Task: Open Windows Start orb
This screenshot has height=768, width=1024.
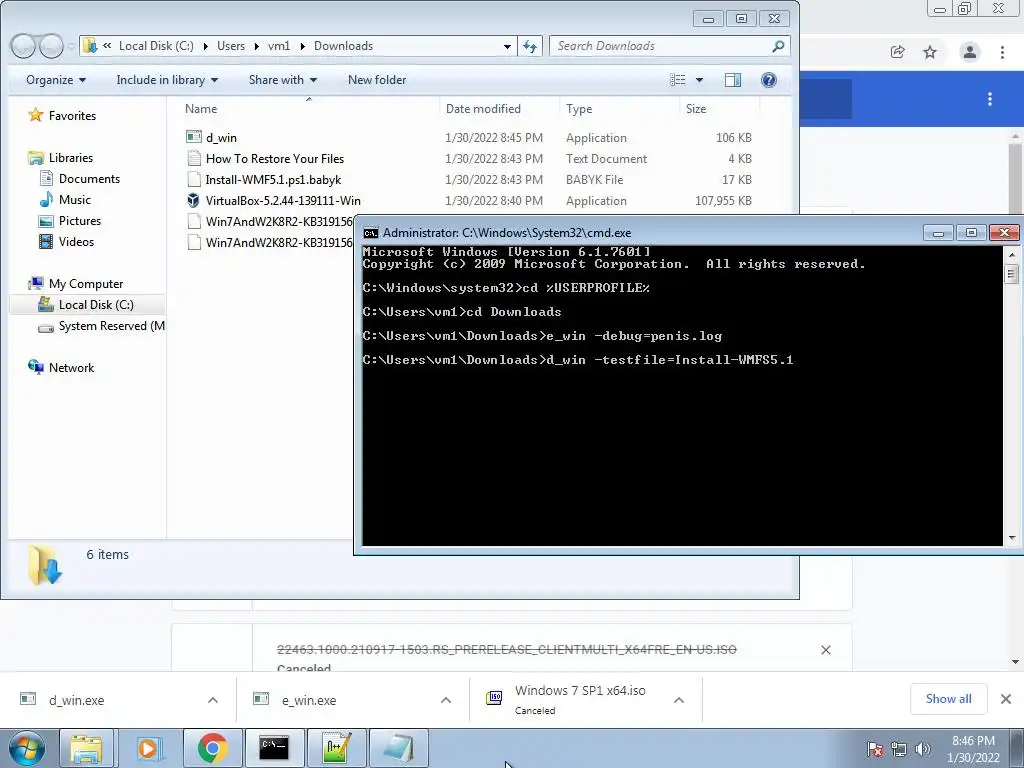Action: [x=27, y=748]
